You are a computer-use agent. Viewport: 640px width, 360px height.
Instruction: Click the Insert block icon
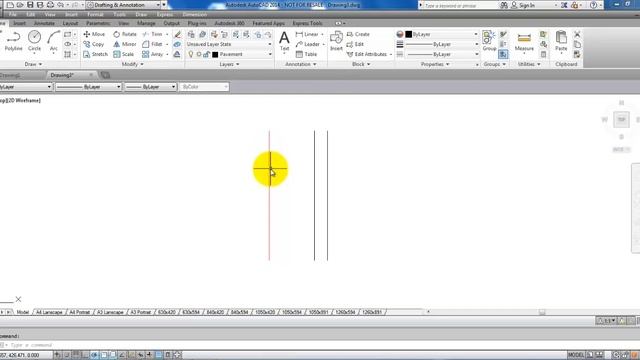(336, 41)
